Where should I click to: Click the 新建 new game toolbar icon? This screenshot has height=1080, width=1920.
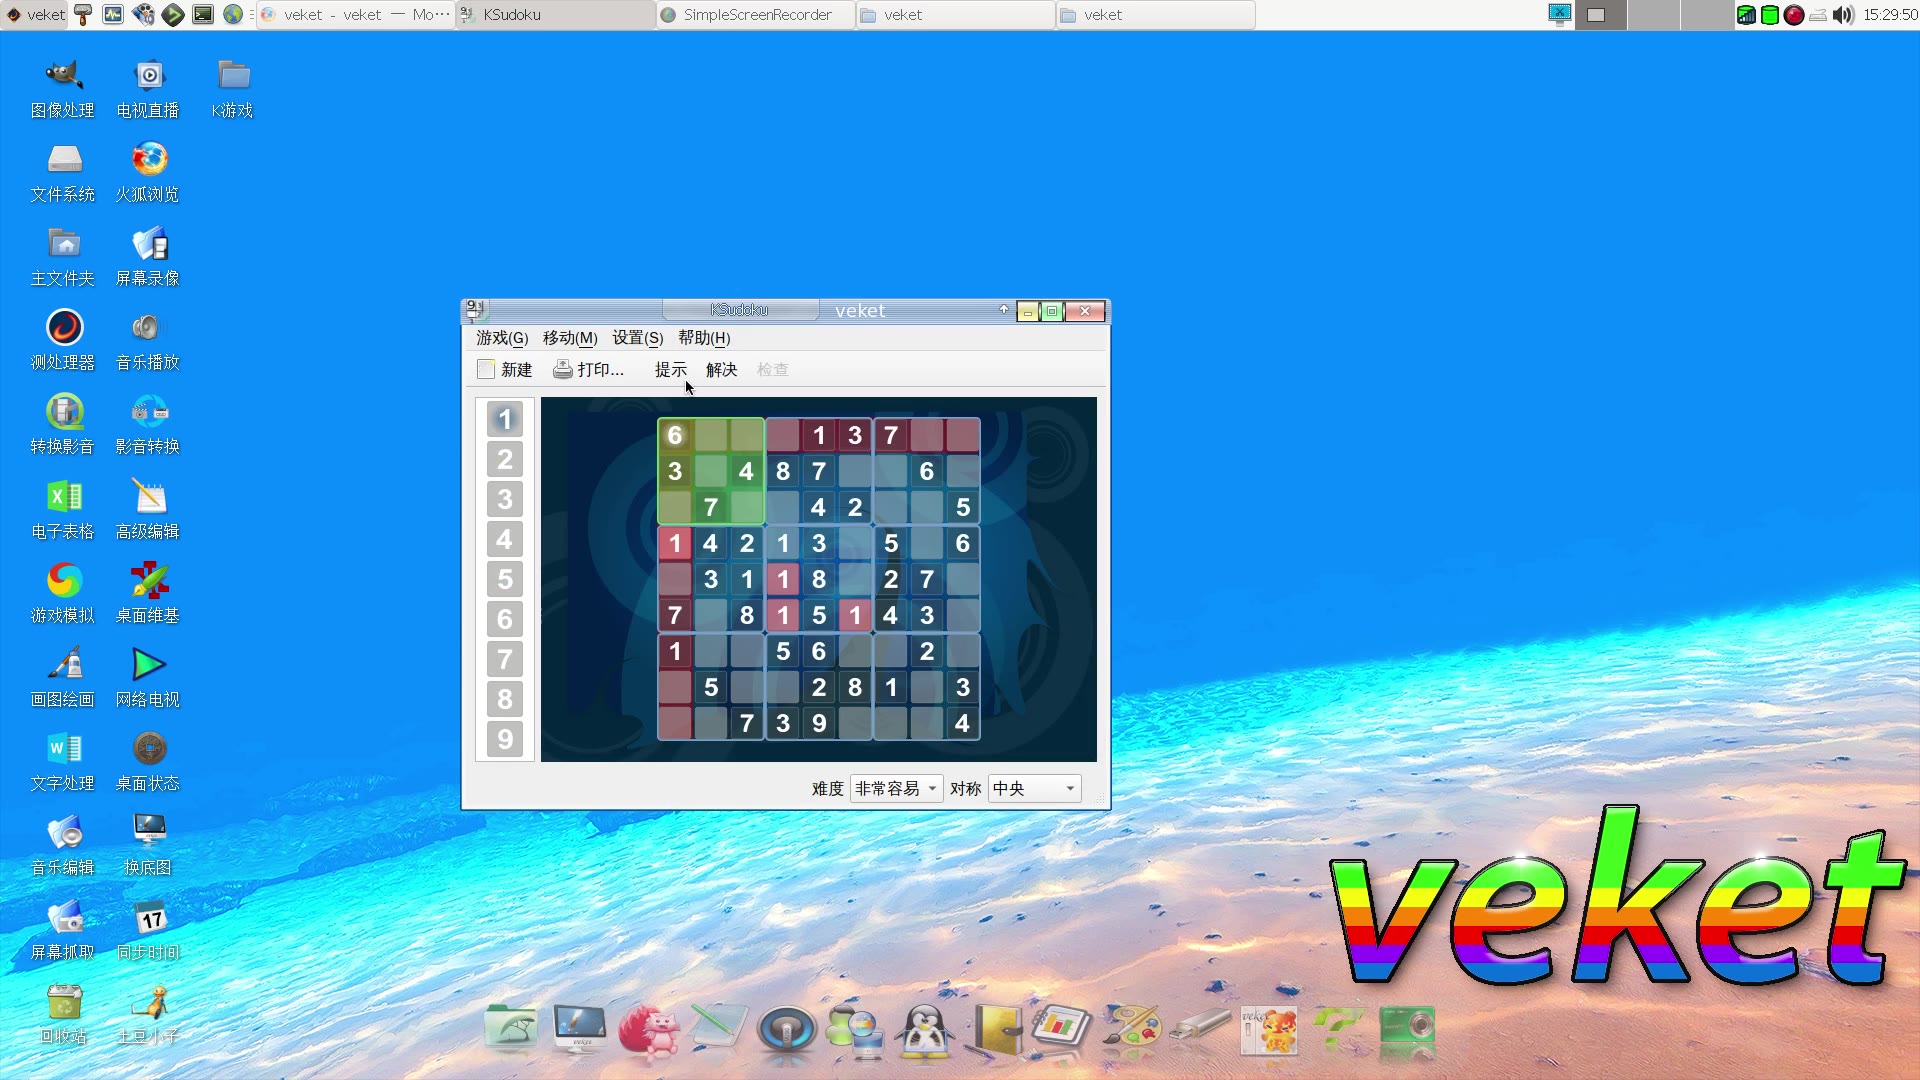487,369
